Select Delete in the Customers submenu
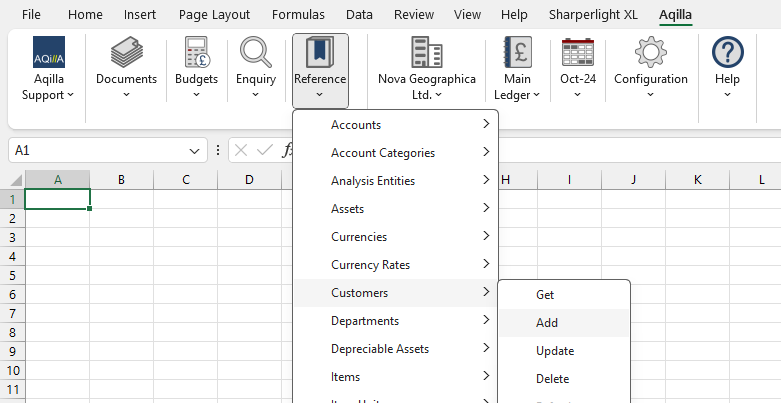This screenshot has width=781, height=403. coord(552,379)
